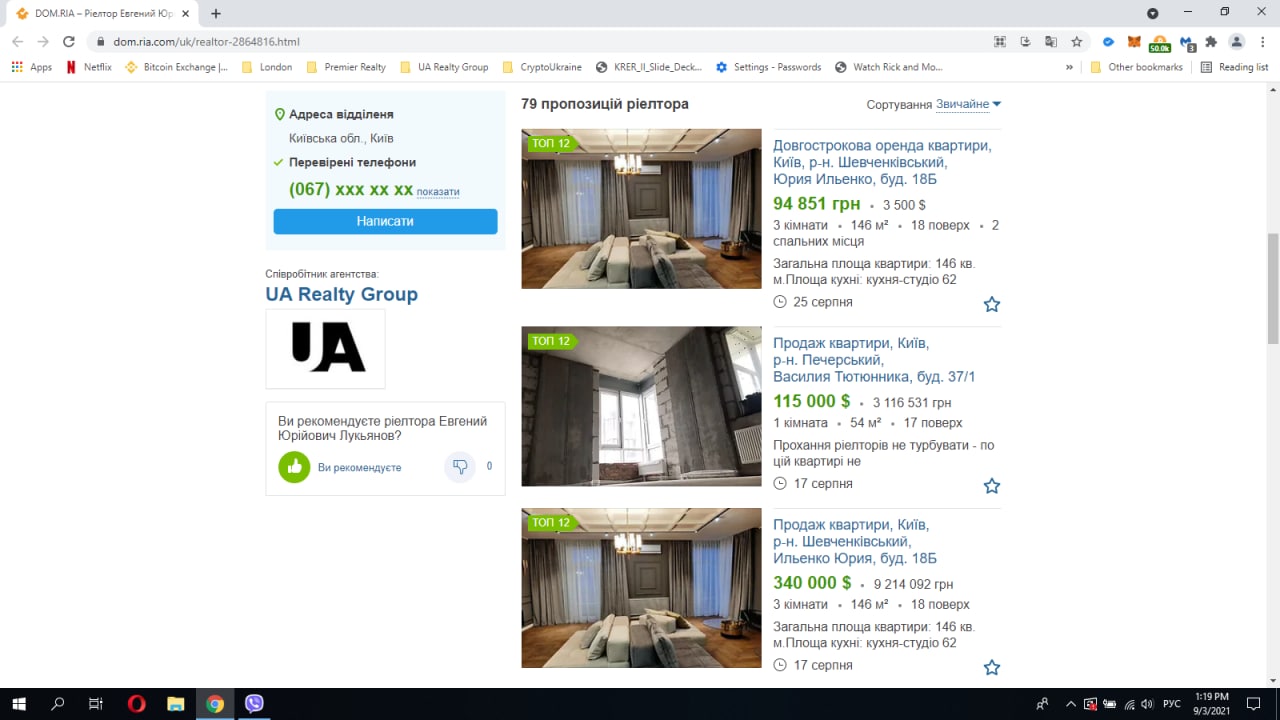Click the 115 000 $ price
The width and height of the screenshot is (1280, 720).
click(x=811, y=401)
